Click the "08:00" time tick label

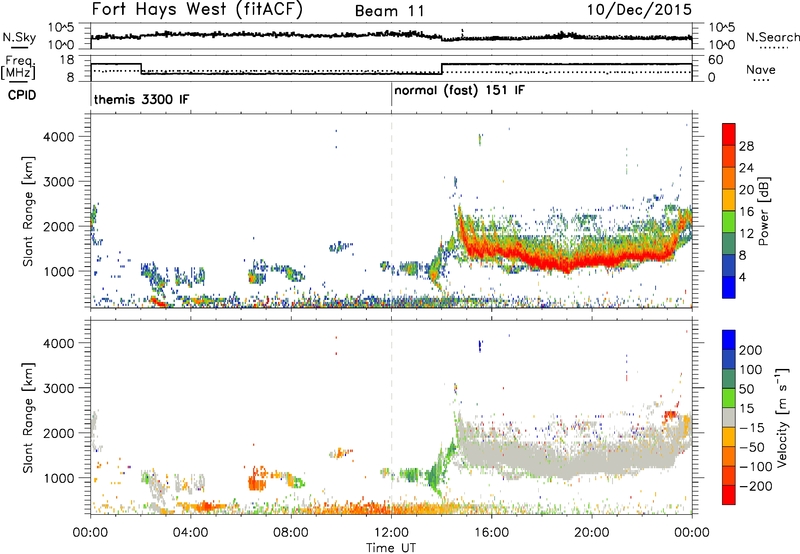coord(291,533)
